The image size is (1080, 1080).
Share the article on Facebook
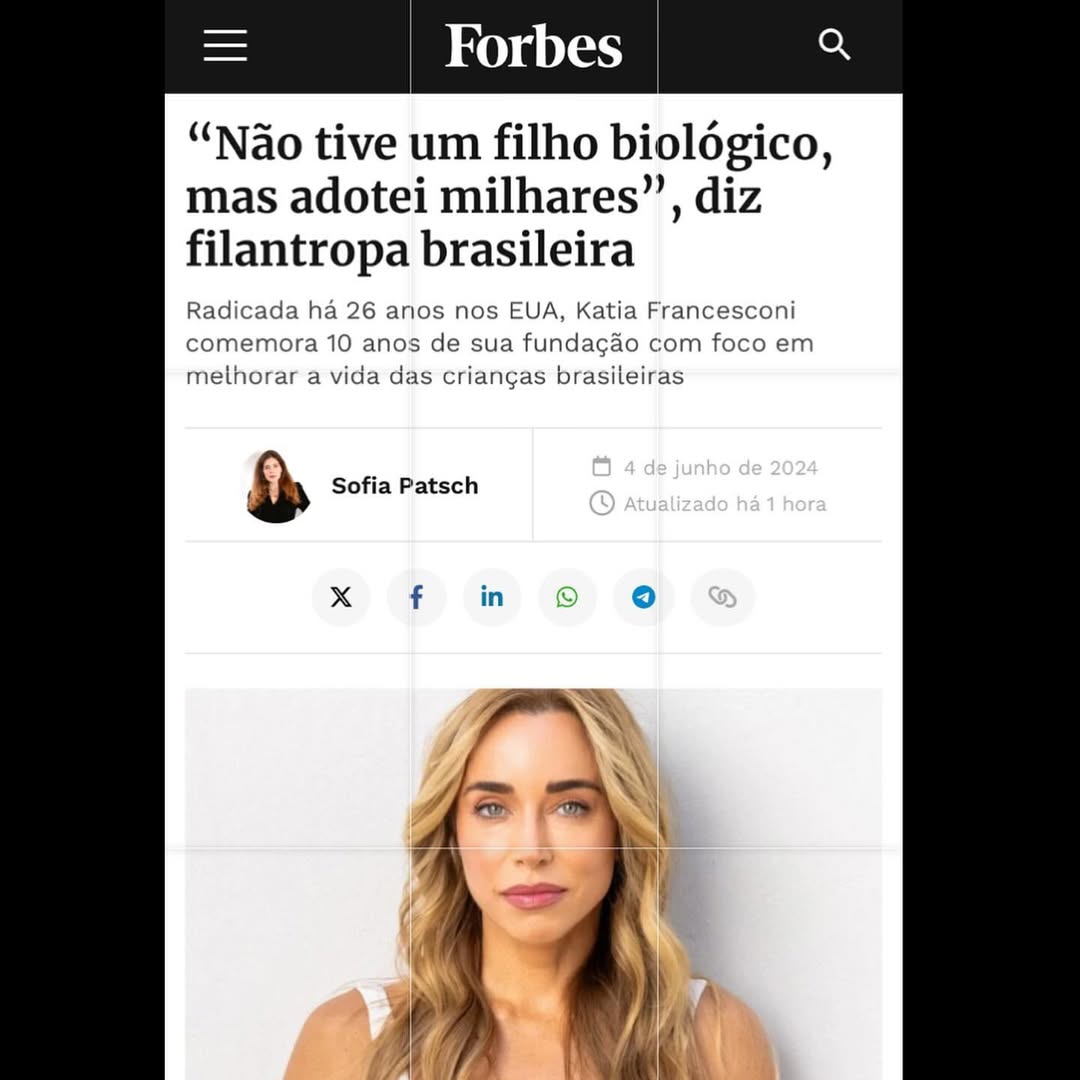(416, 597)
